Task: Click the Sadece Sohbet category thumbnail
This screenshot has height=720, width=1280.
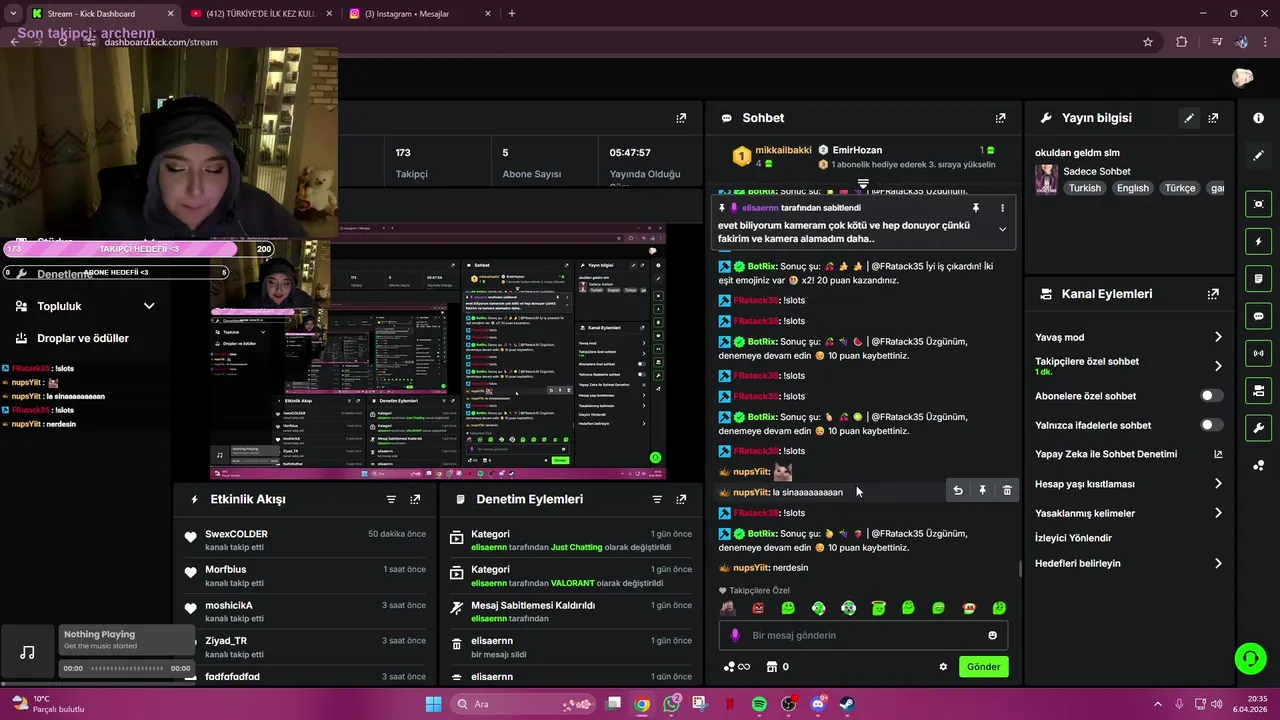Action: 1046,180
